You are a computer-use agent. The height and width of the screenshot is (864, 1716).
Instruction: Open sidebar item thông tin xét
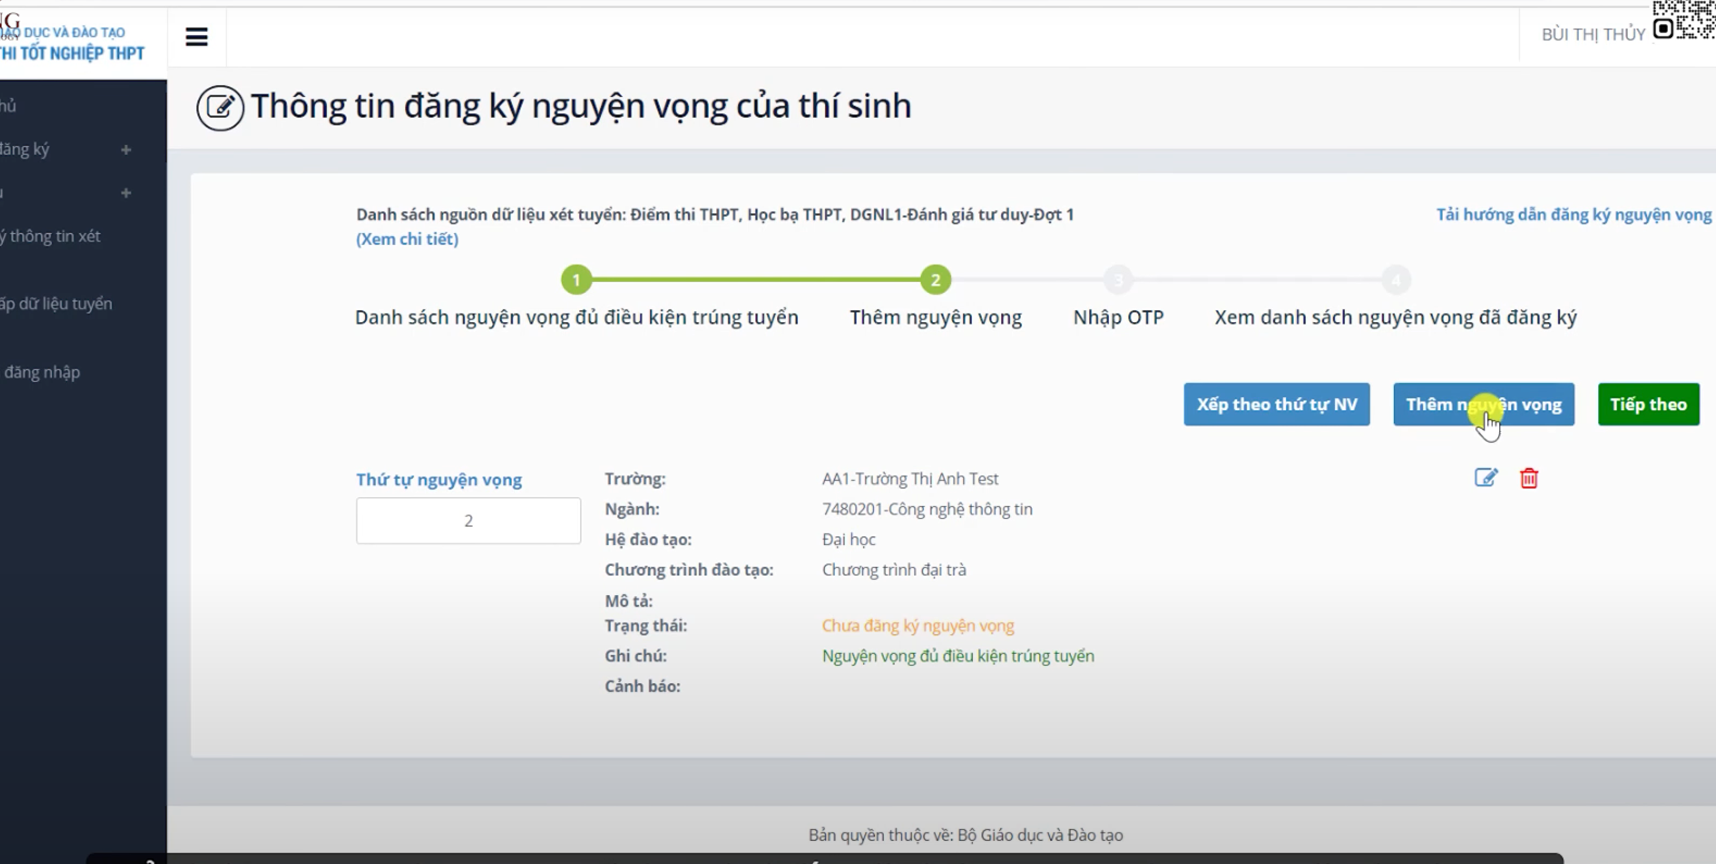pyautogui.click(x=50, y=236)
